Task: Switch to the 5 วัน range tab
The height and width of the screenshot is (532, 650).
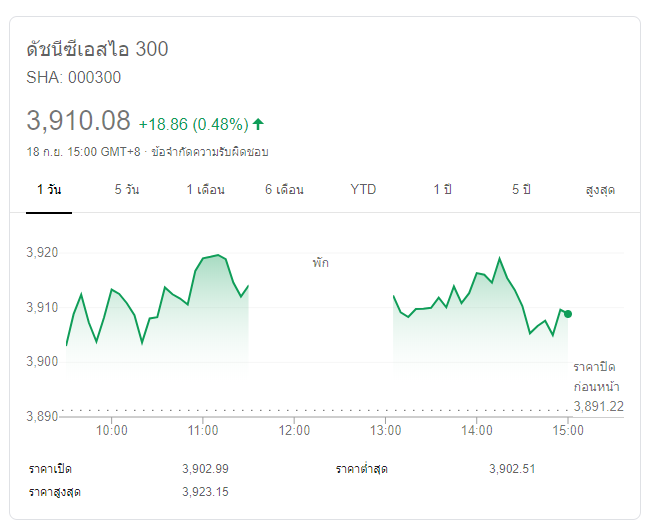Action: tap(127, 189)
